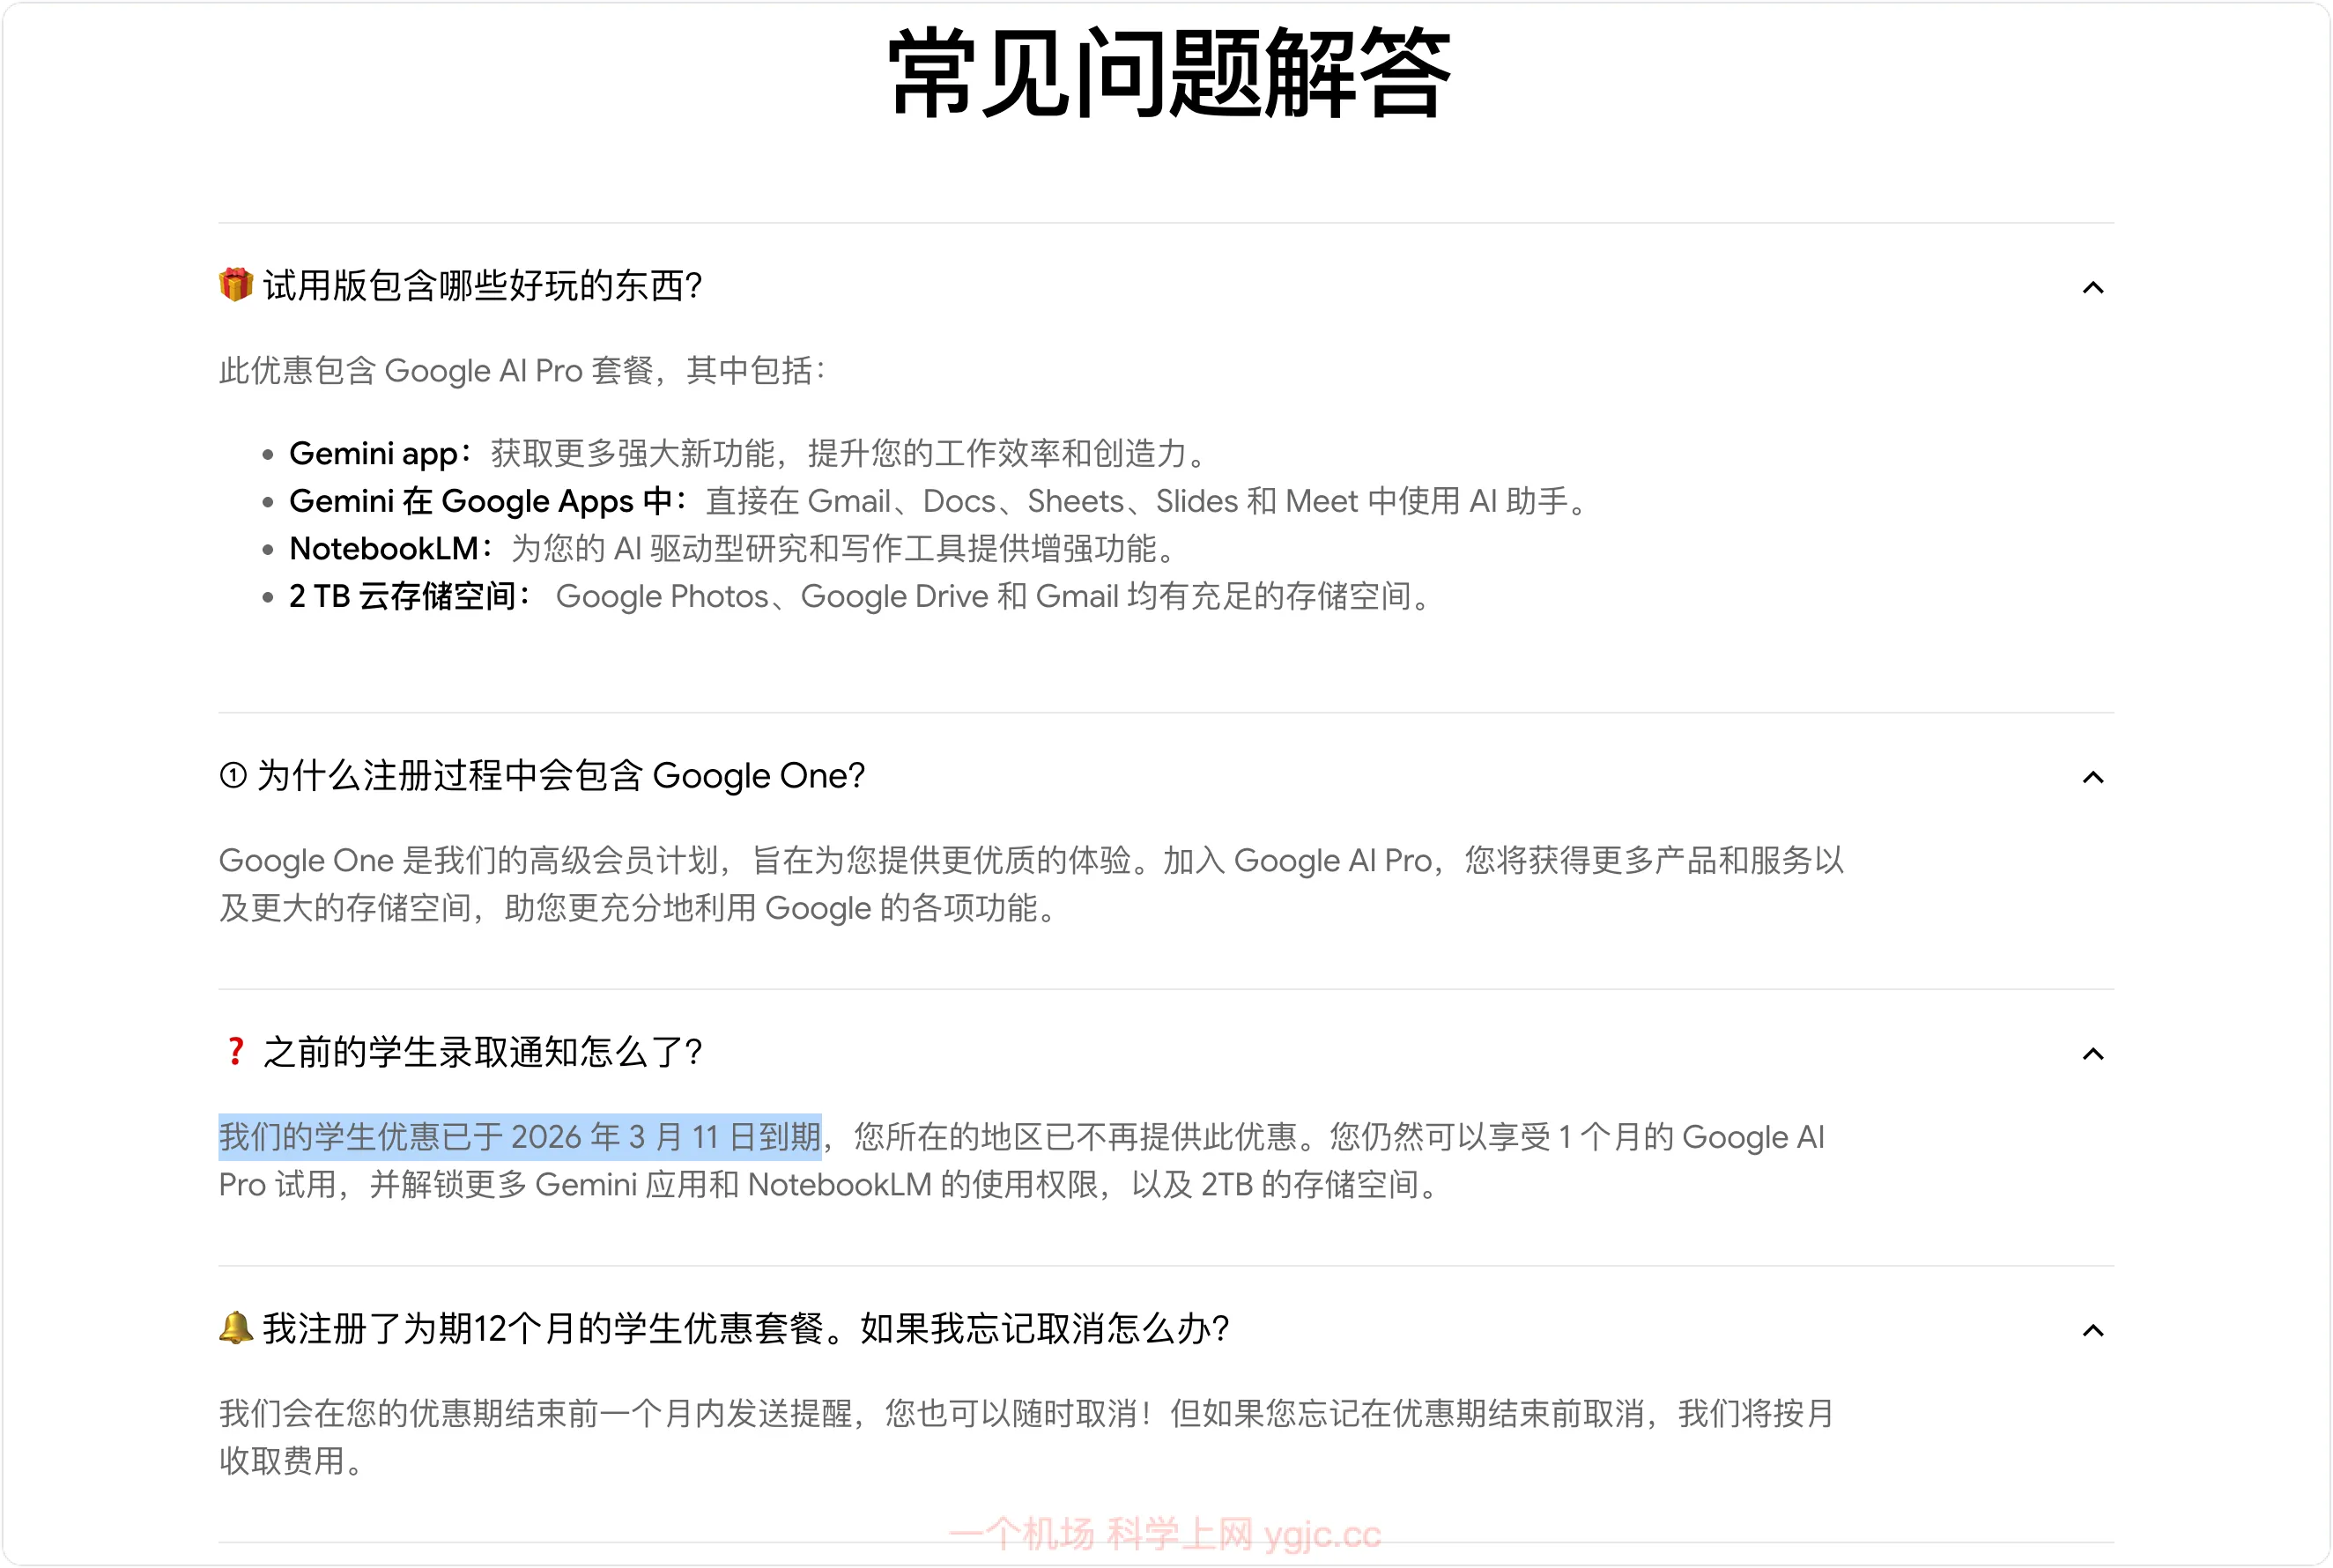Image resolution: width=2333 pixels, height=1568 pixels.
Task: Collapse the Google One FAQ chevron
Action: click(2092, 777)
